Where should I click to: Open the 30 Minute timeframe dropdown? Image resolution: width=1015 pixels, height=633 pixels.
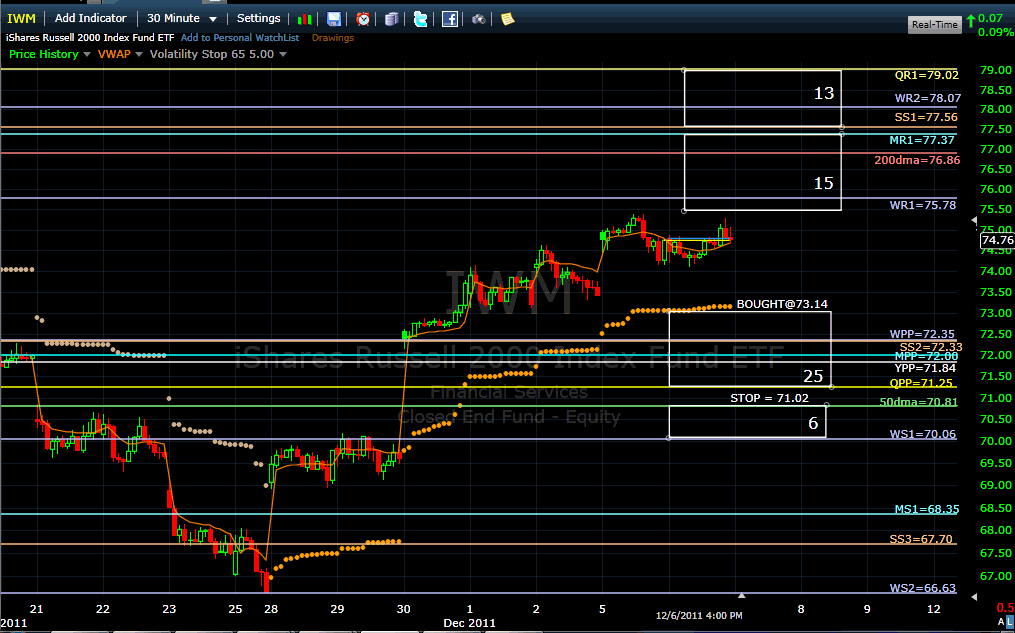pyautogui.click(x=181, y=18)
